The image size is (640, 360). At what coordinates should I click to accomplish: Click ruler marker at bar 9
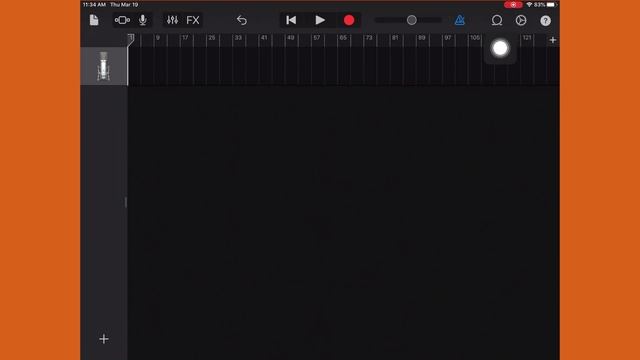coord(158,38)
